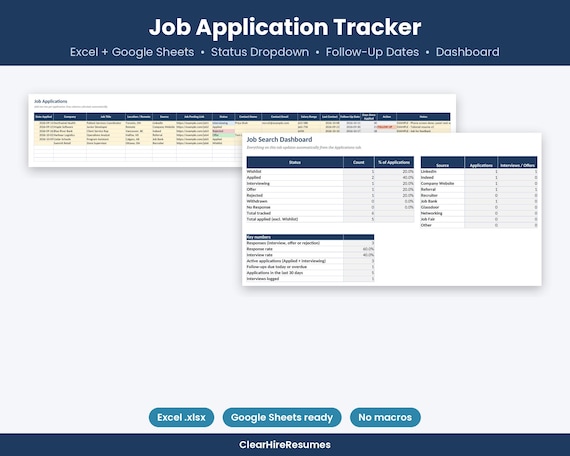Select the Indeed row in the dashboard source table
Screen dimensions: 570x456
pyautogui.click(x=479, y=177)
